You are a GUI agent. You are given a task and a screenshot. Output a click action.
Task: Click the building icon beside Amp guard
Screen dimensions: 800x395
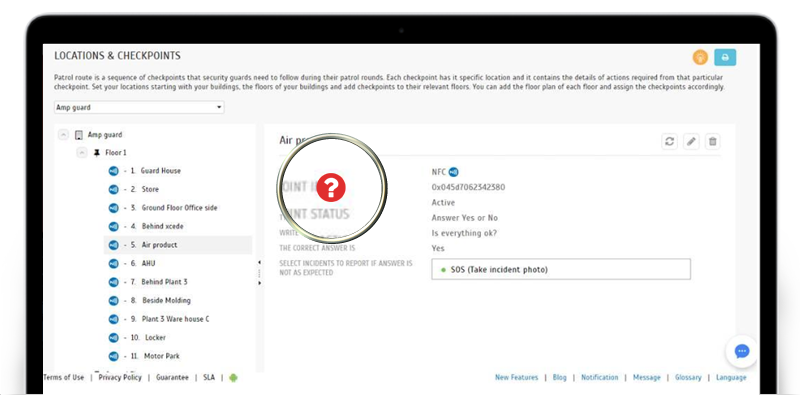point(79,135)
